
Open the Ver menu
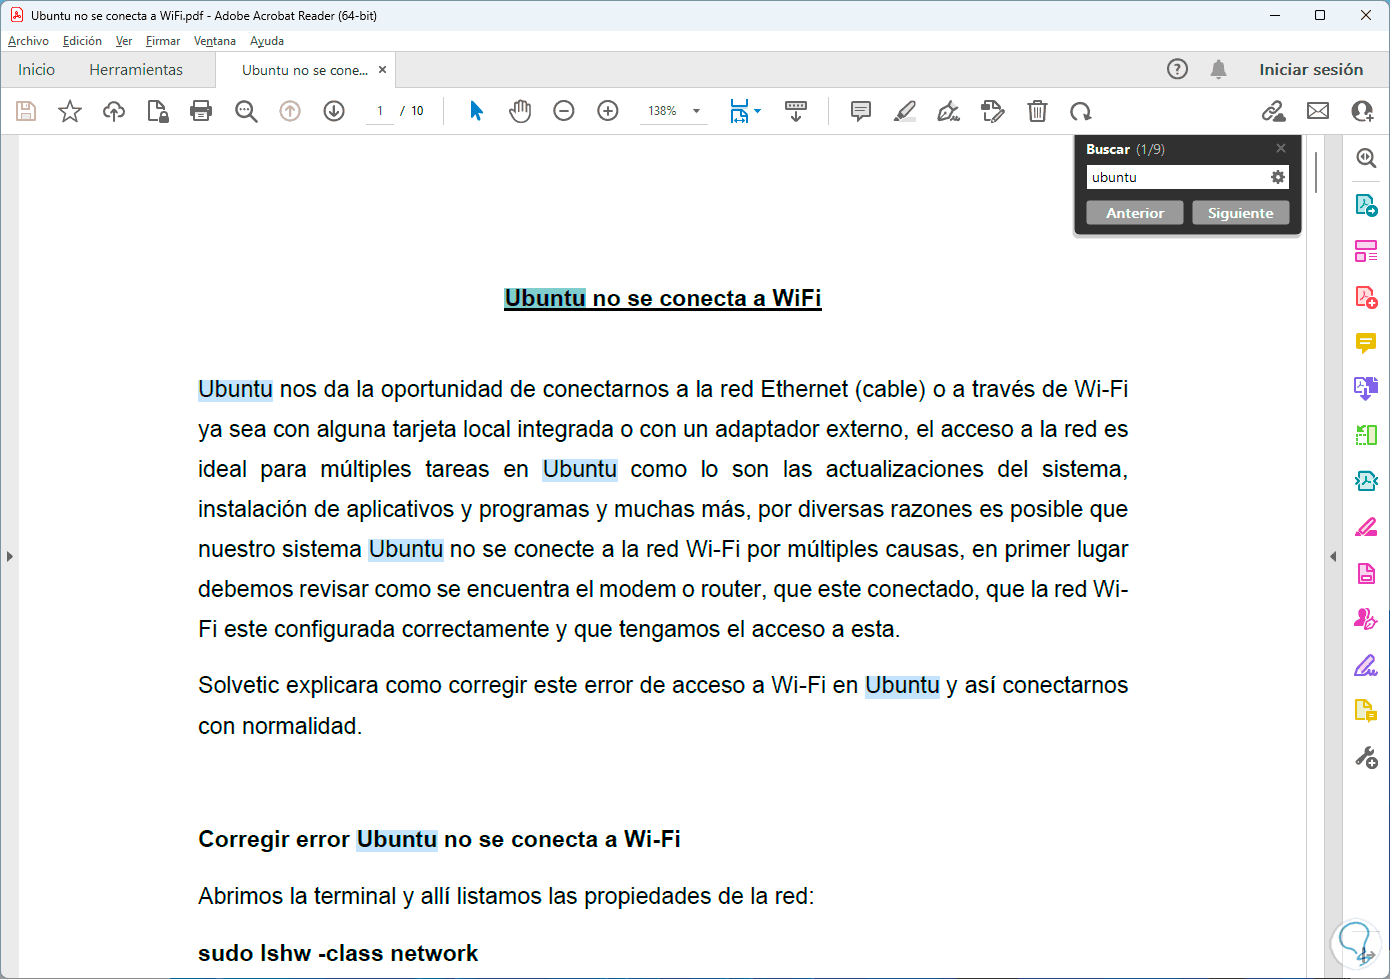[124, 41]
